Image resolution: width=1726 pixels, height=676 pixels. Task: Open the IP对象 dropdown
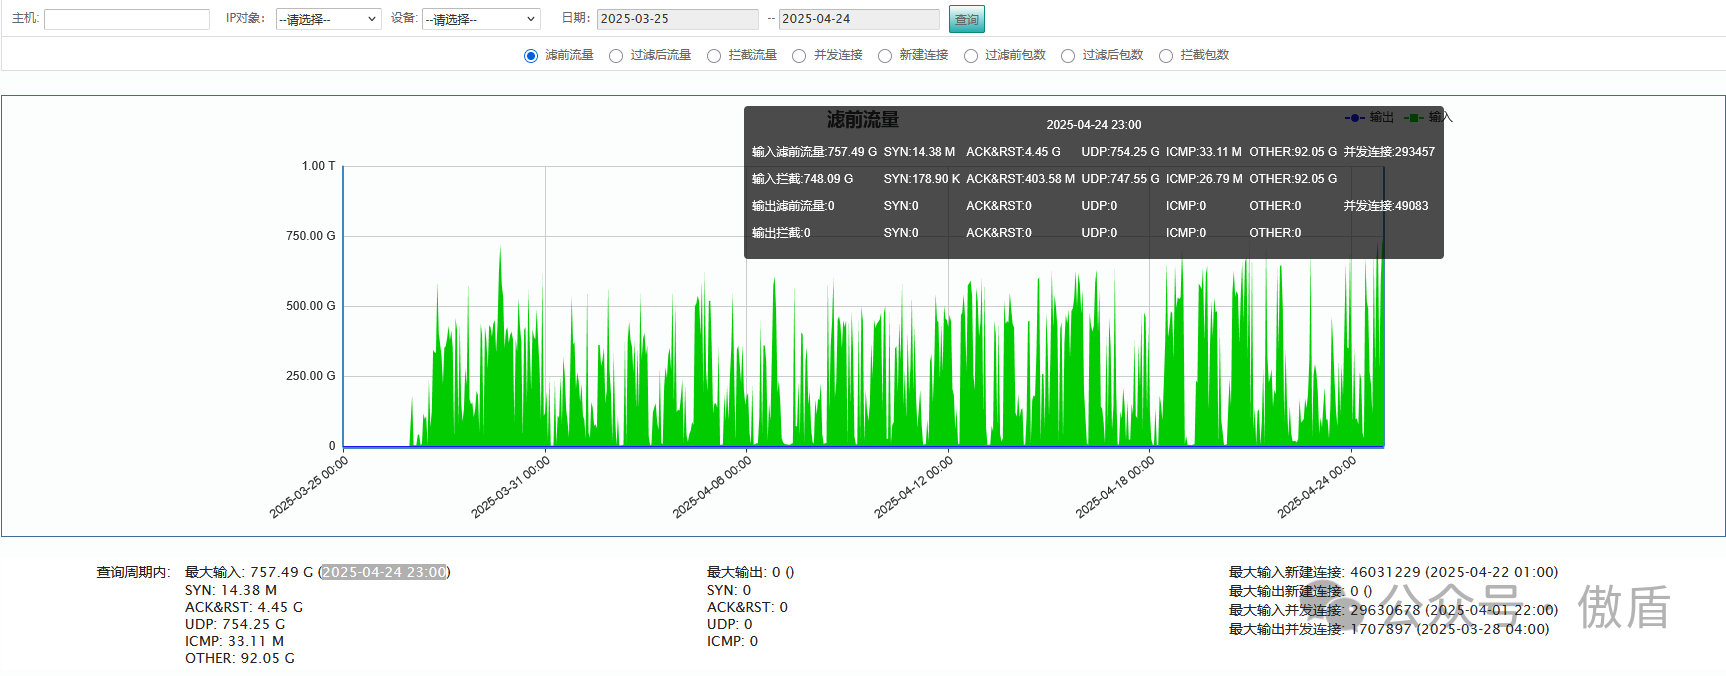click(328, 19)
